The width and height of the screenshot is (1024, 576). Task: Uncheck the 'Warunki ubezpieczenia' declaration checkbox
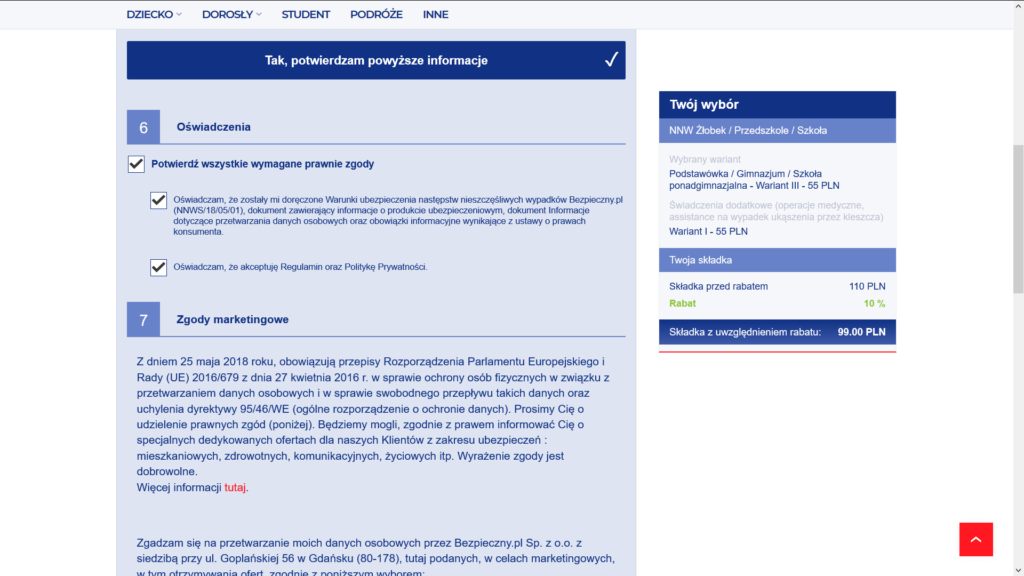[x=158, y=200]
